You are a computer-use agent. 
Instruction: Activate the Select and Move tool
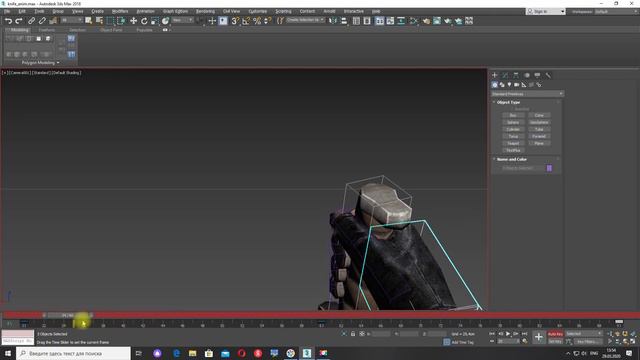click(x=133, y=20)
